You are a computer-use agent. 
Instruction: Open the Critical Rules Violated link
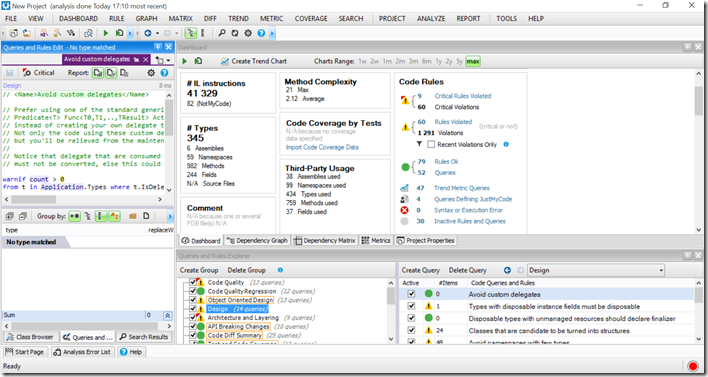[x=463, y=96]
